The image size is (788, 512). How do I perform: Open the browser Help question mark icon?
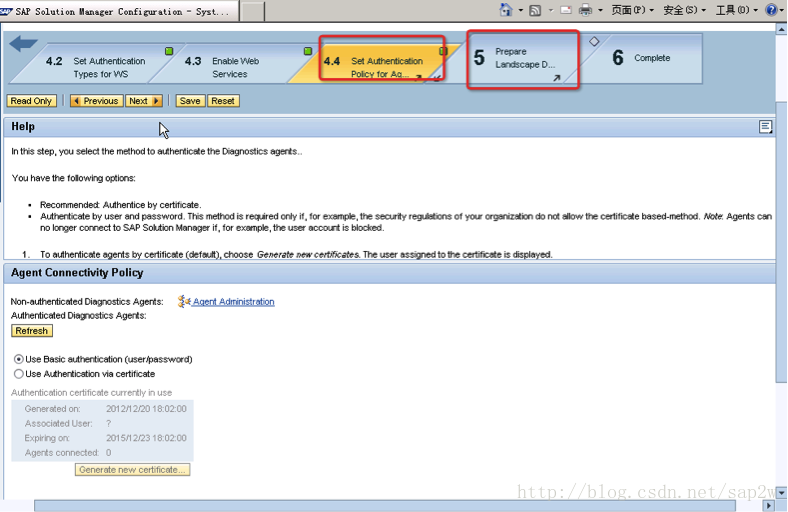pyautogui.click(x=771, y=10)
